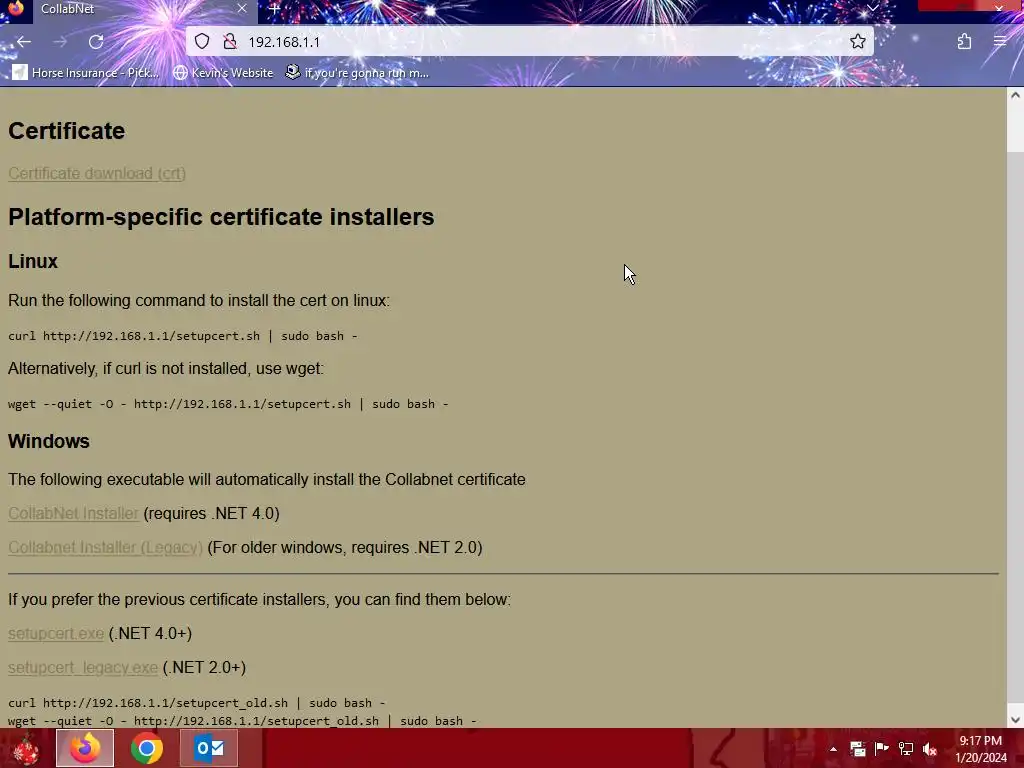Launch Chrome from the taskbar
The image size is (1024, 768).
[x=147, y=748]
